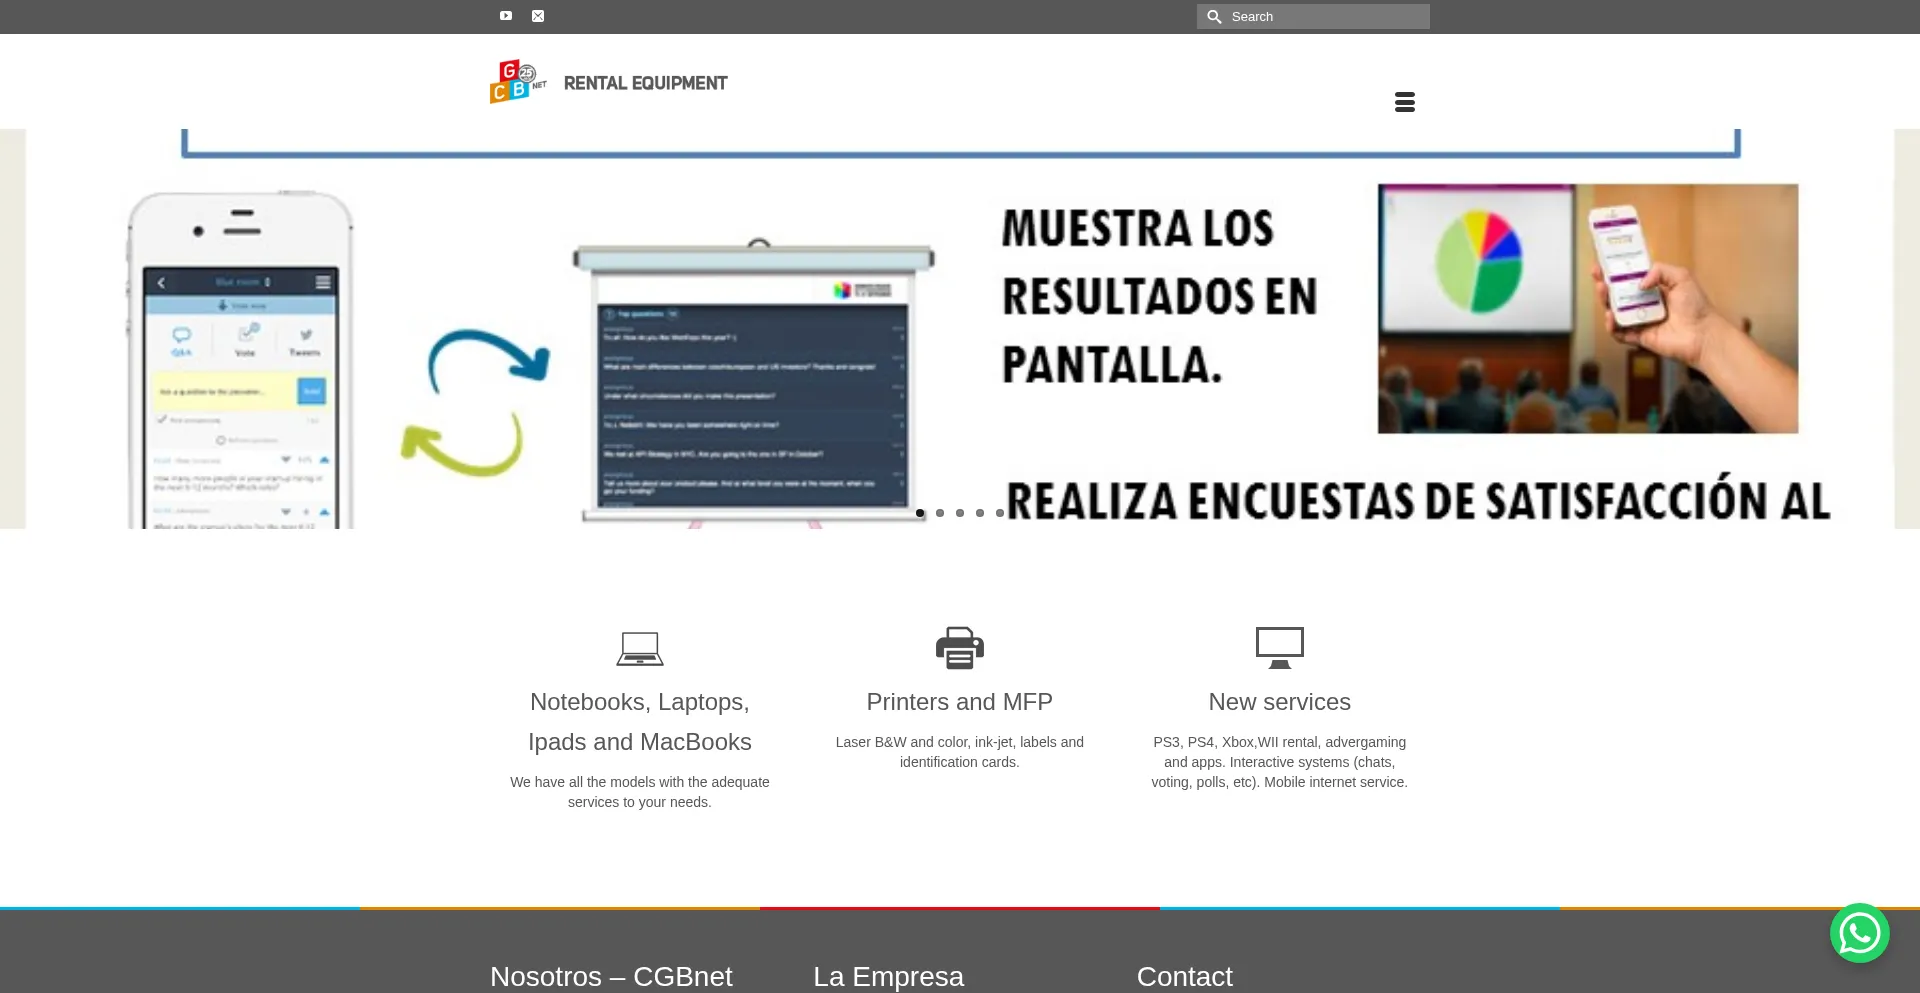
Task: Click the monitor icon above New services
Action: (x=1279, y=648)
